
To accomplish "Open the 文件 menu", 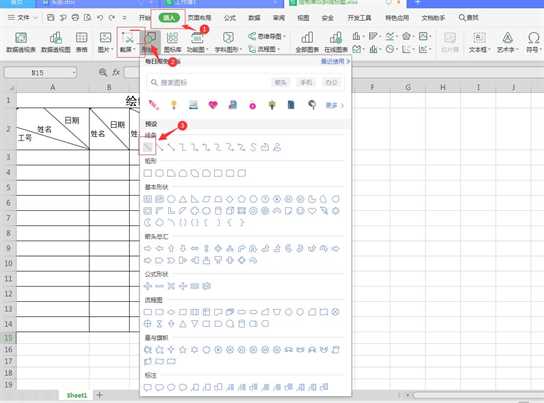I will (x=19, y=17).
